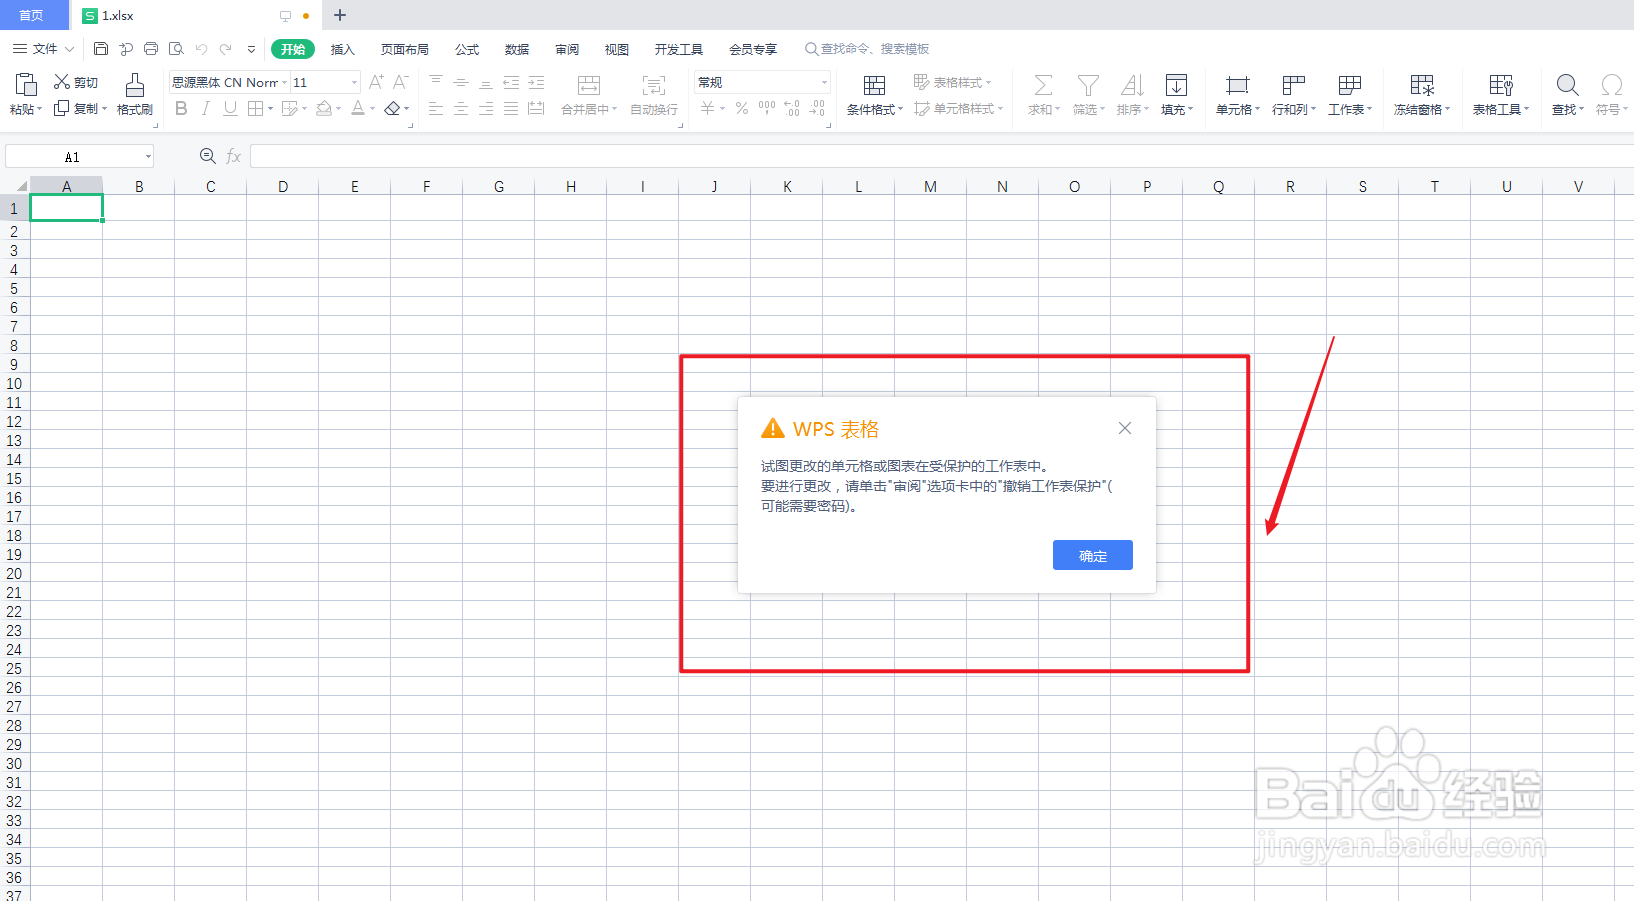Close the WPS 表格 warning dialog with X

tap(1125, 428)
